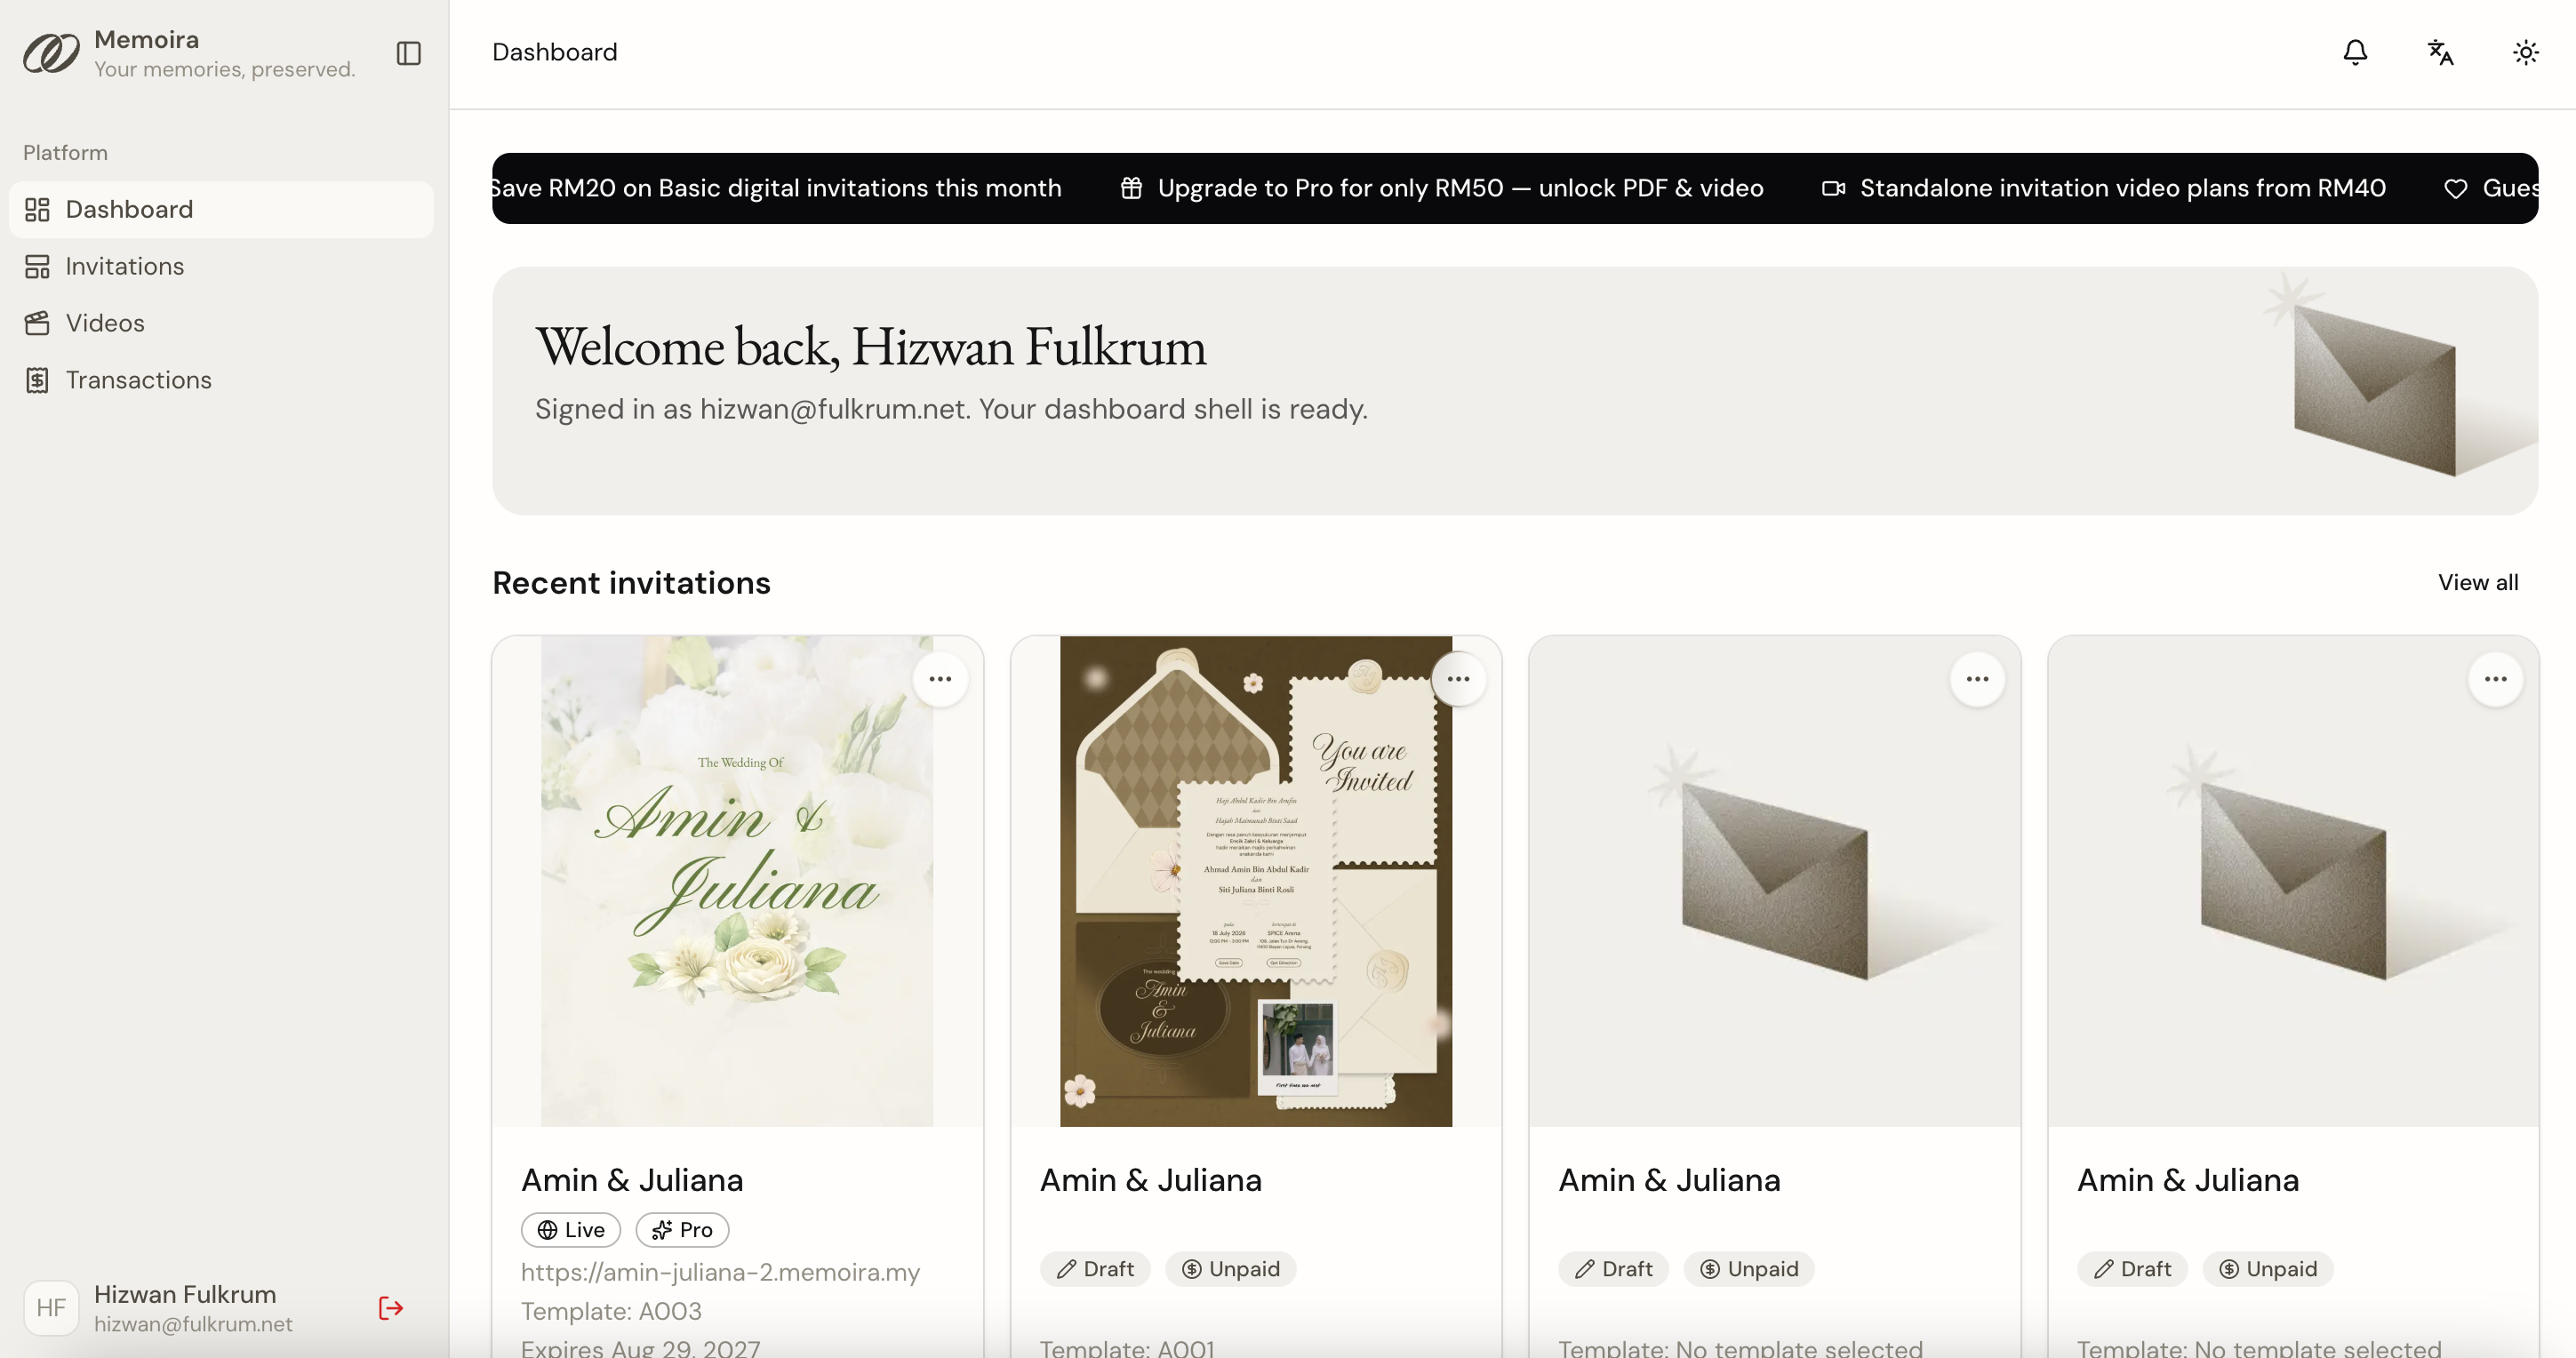The height and width of the screenshot is (1358, 2576).
Task: Click 'Template: A003' text
Action: tap(611, 1311)
